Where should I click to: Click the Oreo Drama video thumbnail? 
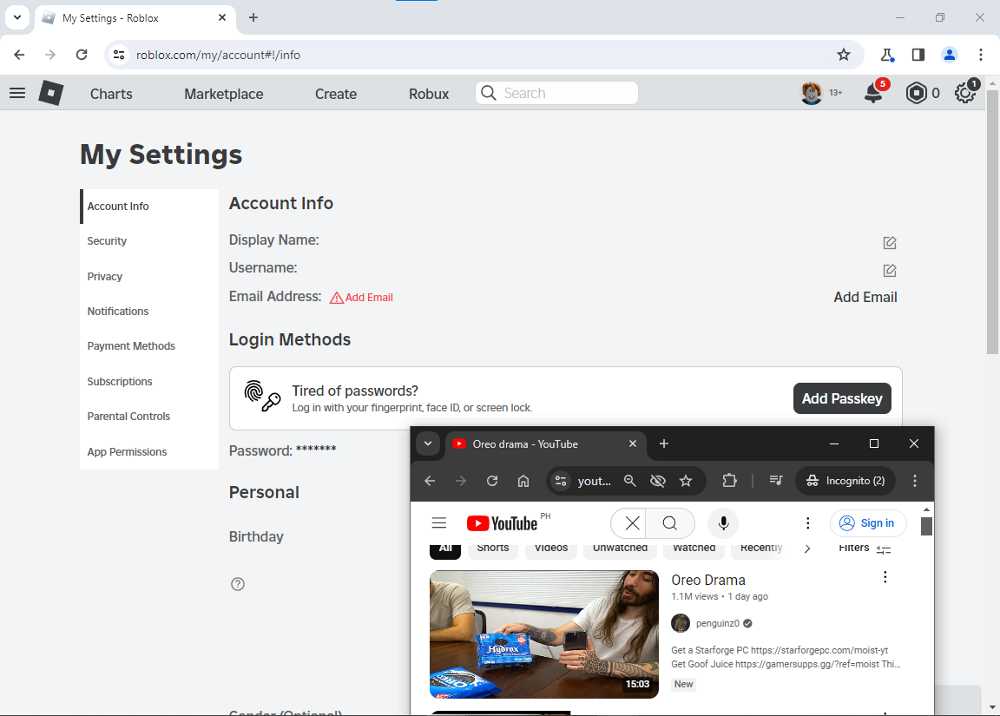click(x=544, y=633)
